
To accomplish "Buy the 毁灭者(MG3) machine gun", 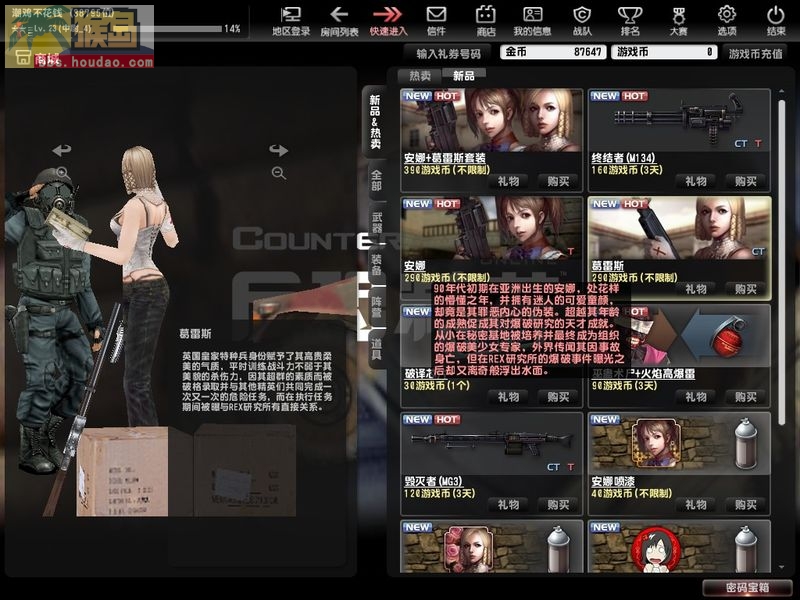I will [558, 505].
